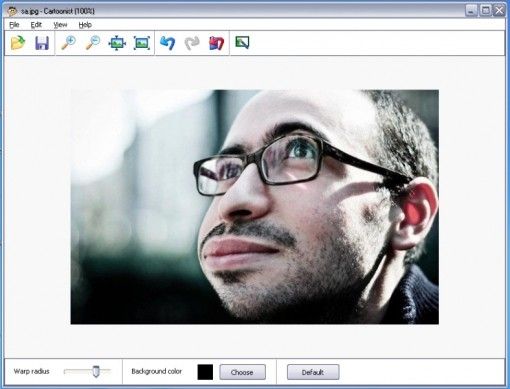Click the red and blue restore-original icon
This screenshot has height=389, width=510.
[216, 43]
